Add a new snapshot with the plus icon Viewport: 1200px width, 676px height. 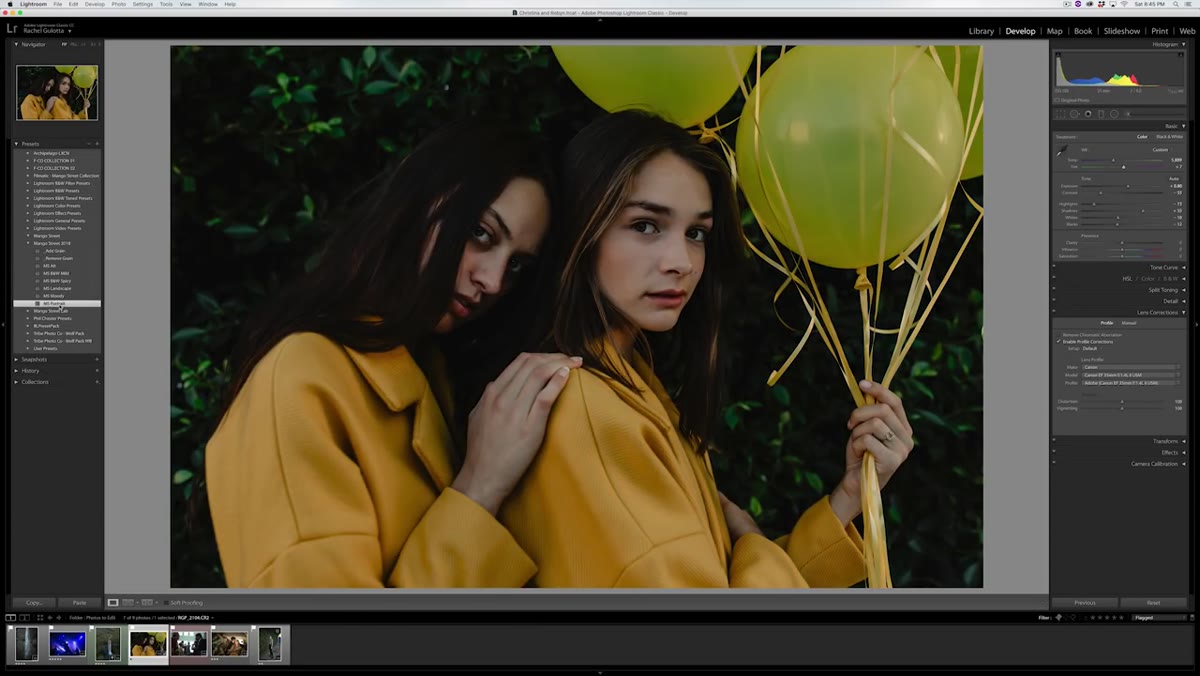[x=97, y=359]
